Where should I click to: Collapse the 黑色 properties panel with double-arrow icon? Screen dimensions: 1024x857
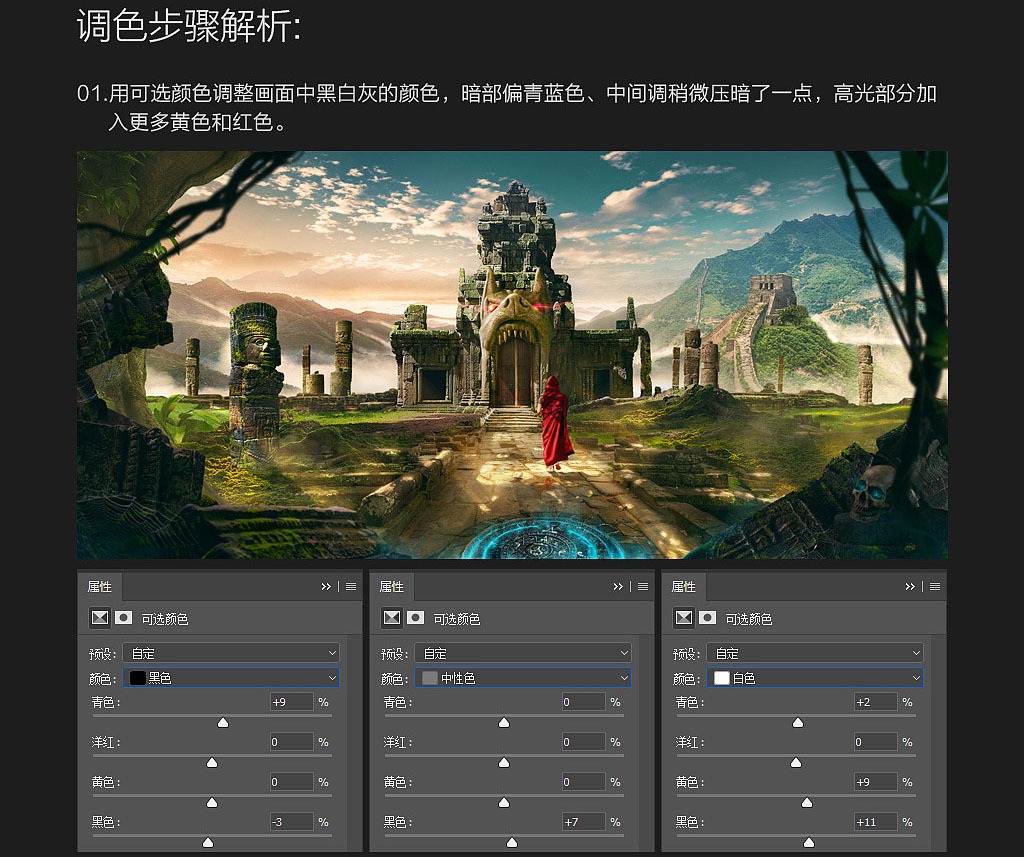pos(326,587)
